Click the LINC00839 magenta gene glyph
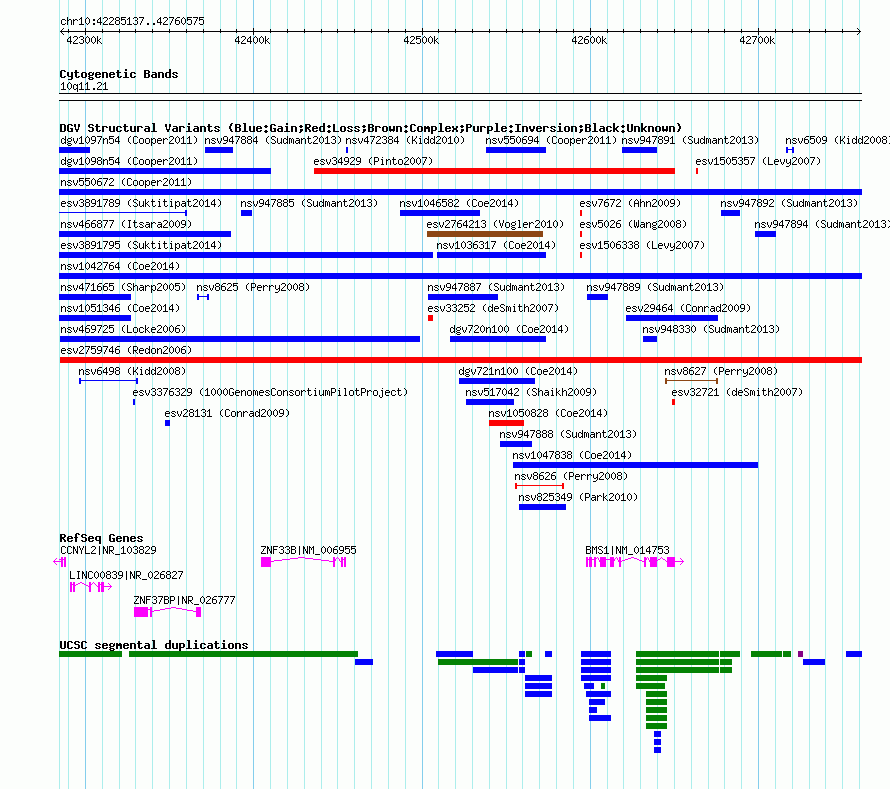 pos(90,587)
